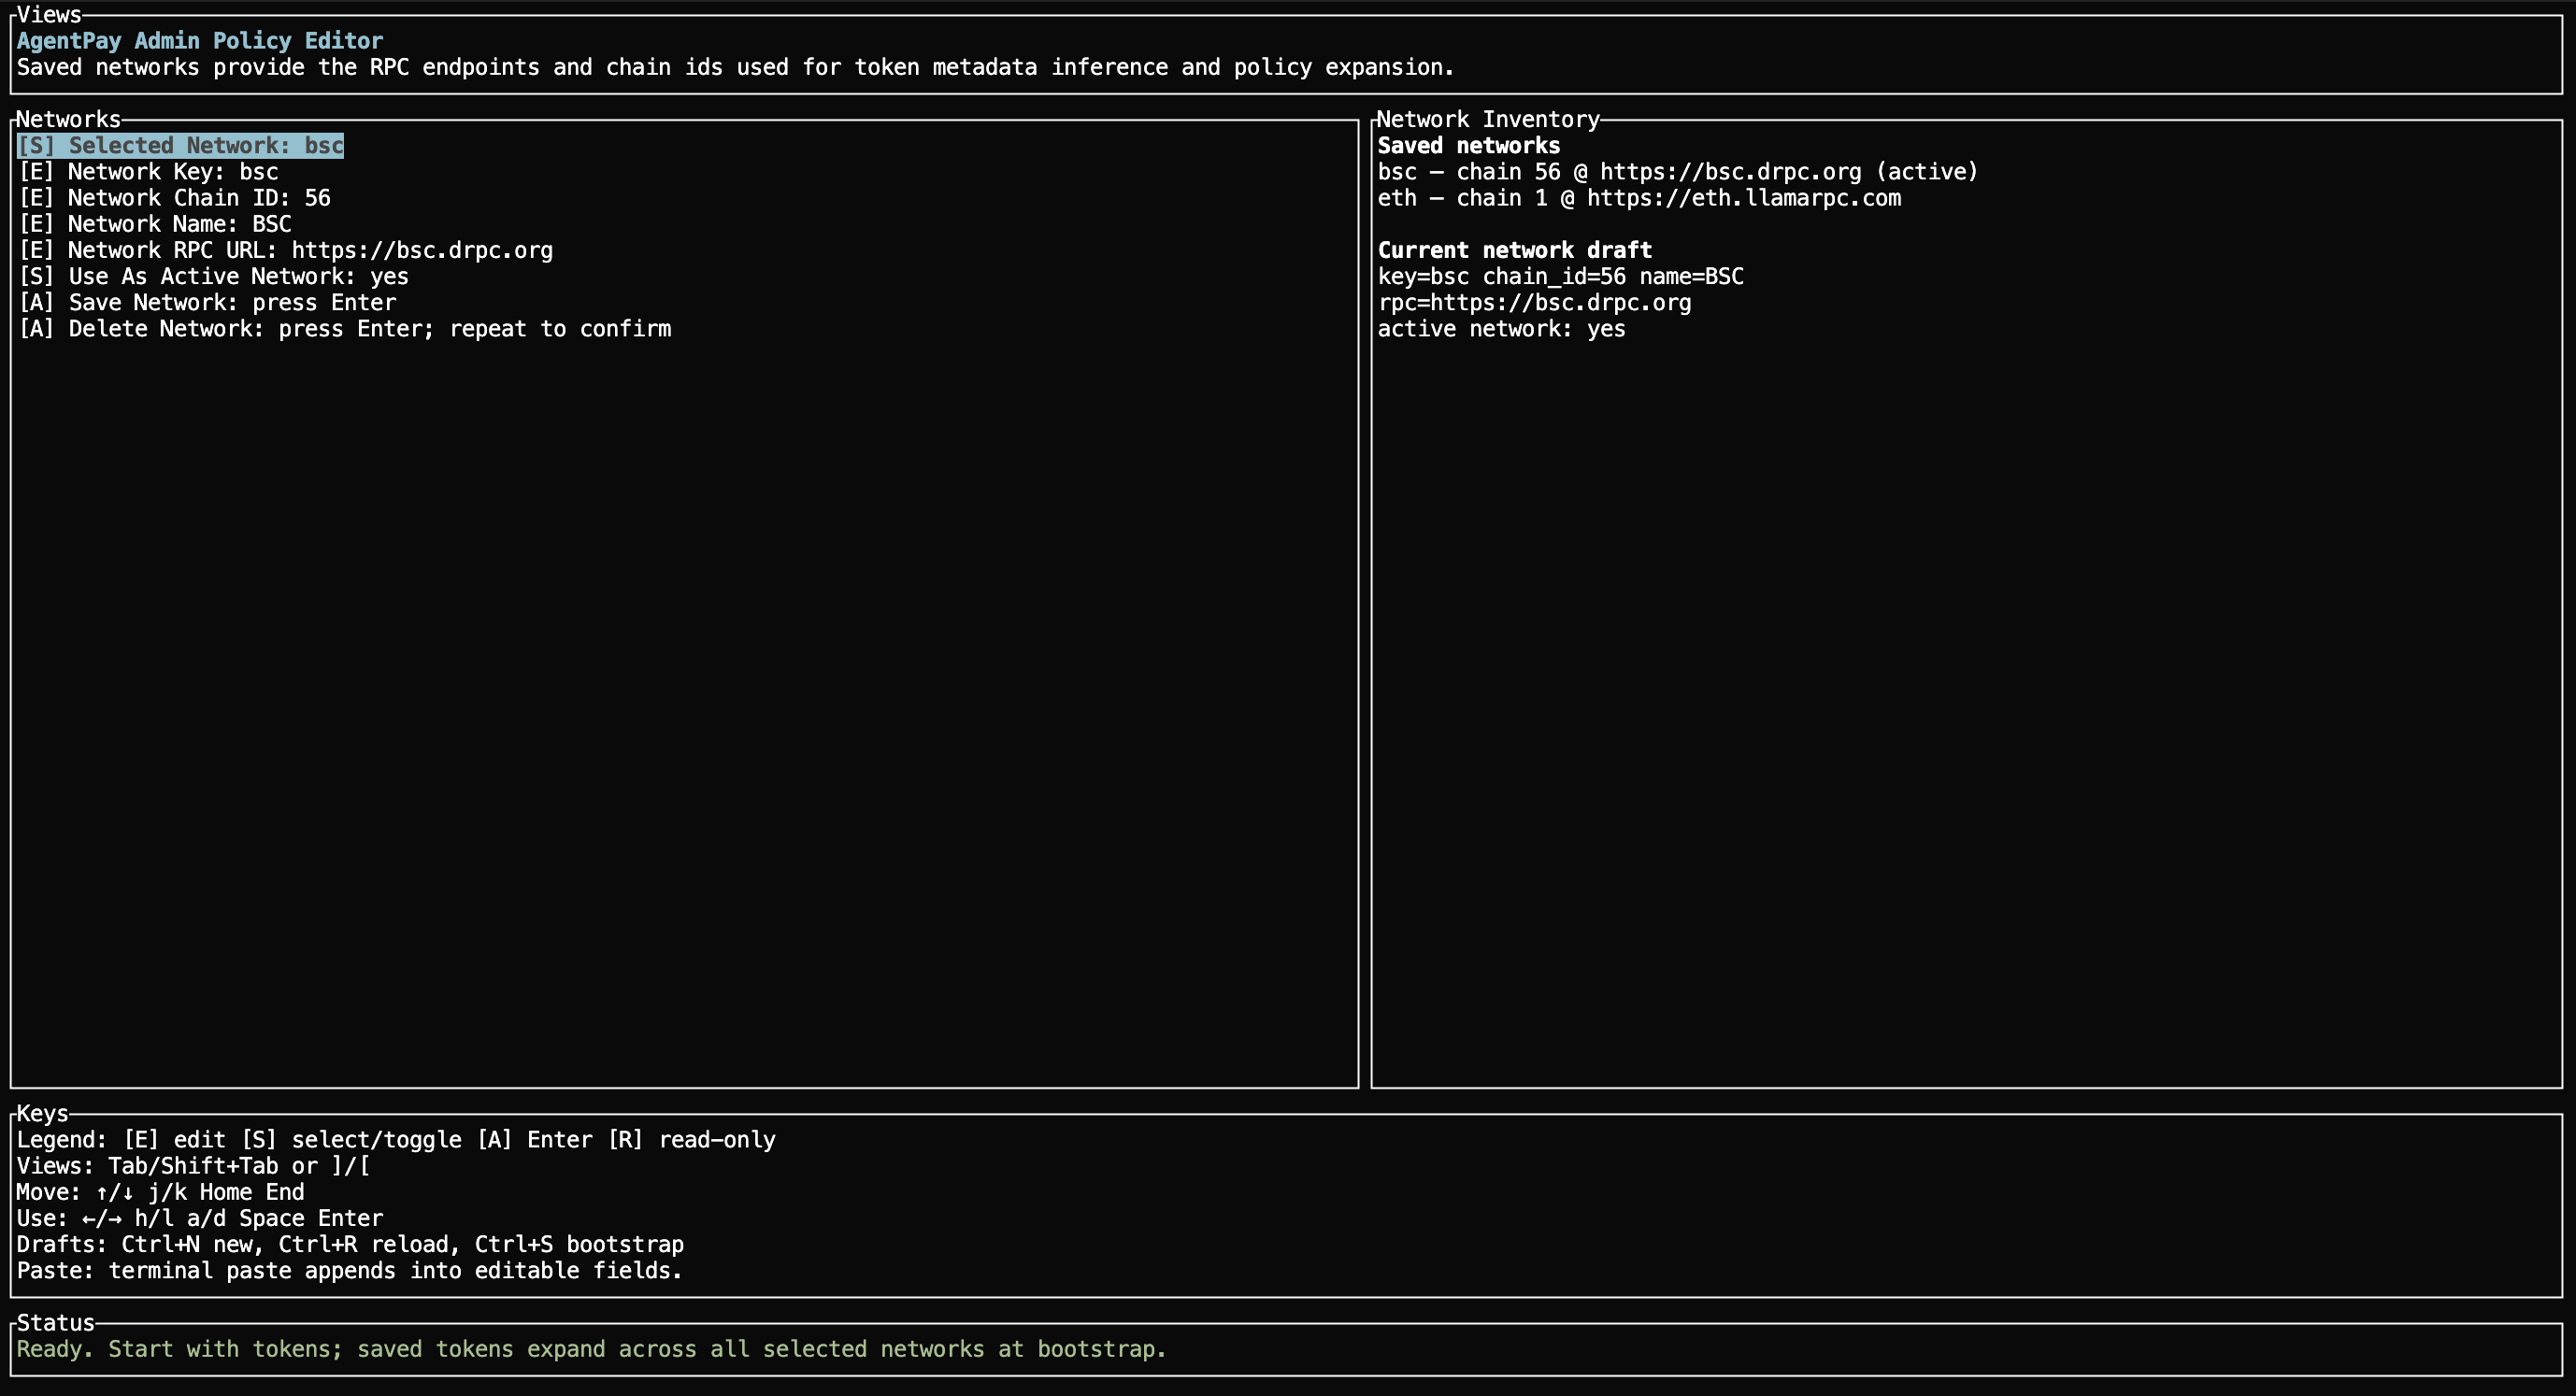The height and width of the screenshot is (1396, 2576).
Task: Click the Network Inventory panel title
Action: click(1487, 118)
